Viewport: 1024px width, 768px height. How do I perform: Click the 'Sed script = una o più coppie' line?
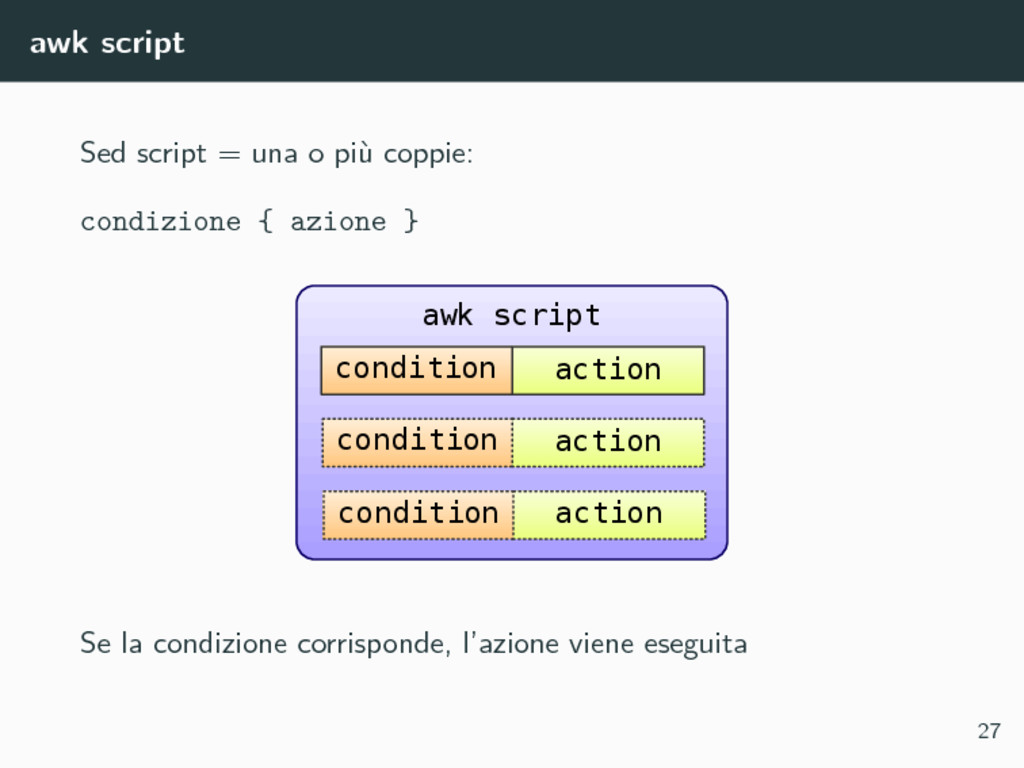[x=276, y=154]
